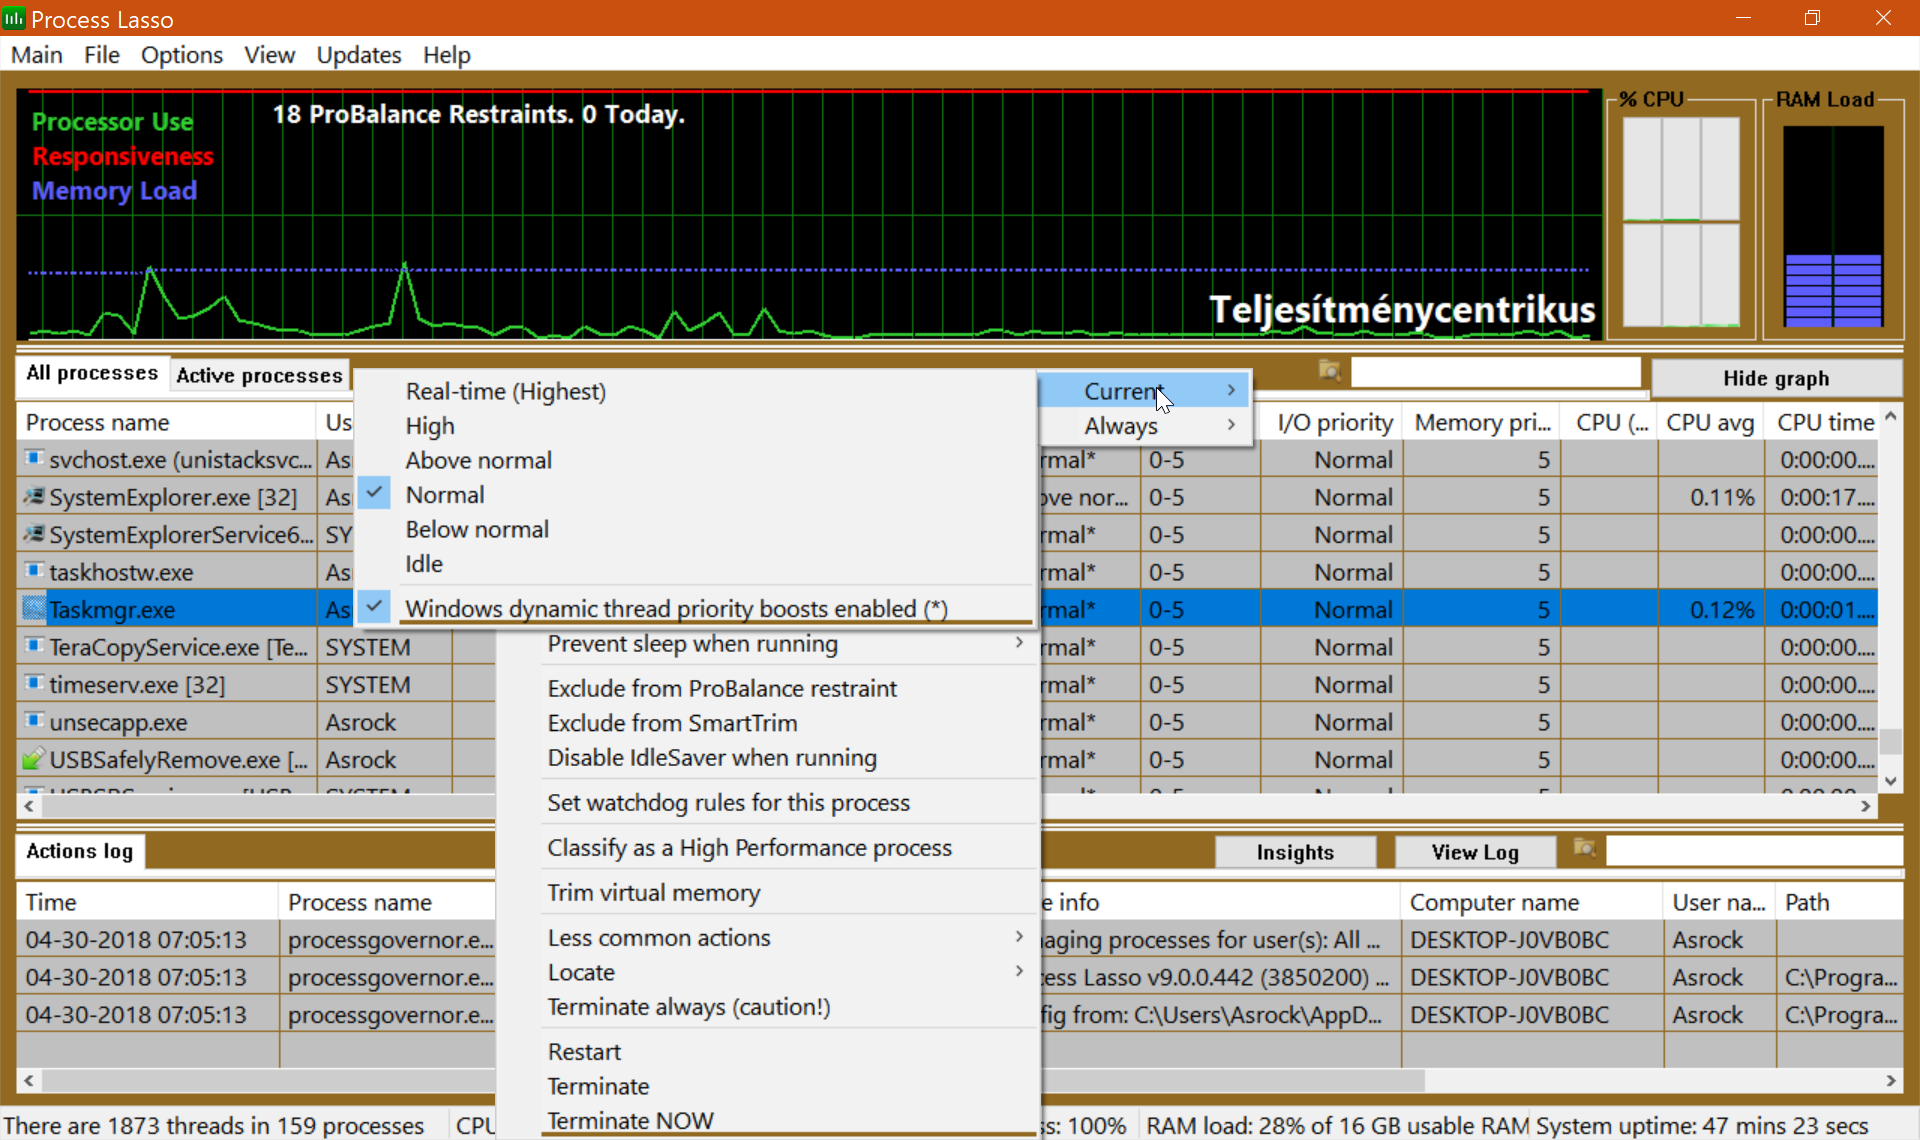Image resolution: width=1920 pixels, height=1140 pixels.
Task: Open the Updates menu
Action: (x=359, y=55)
